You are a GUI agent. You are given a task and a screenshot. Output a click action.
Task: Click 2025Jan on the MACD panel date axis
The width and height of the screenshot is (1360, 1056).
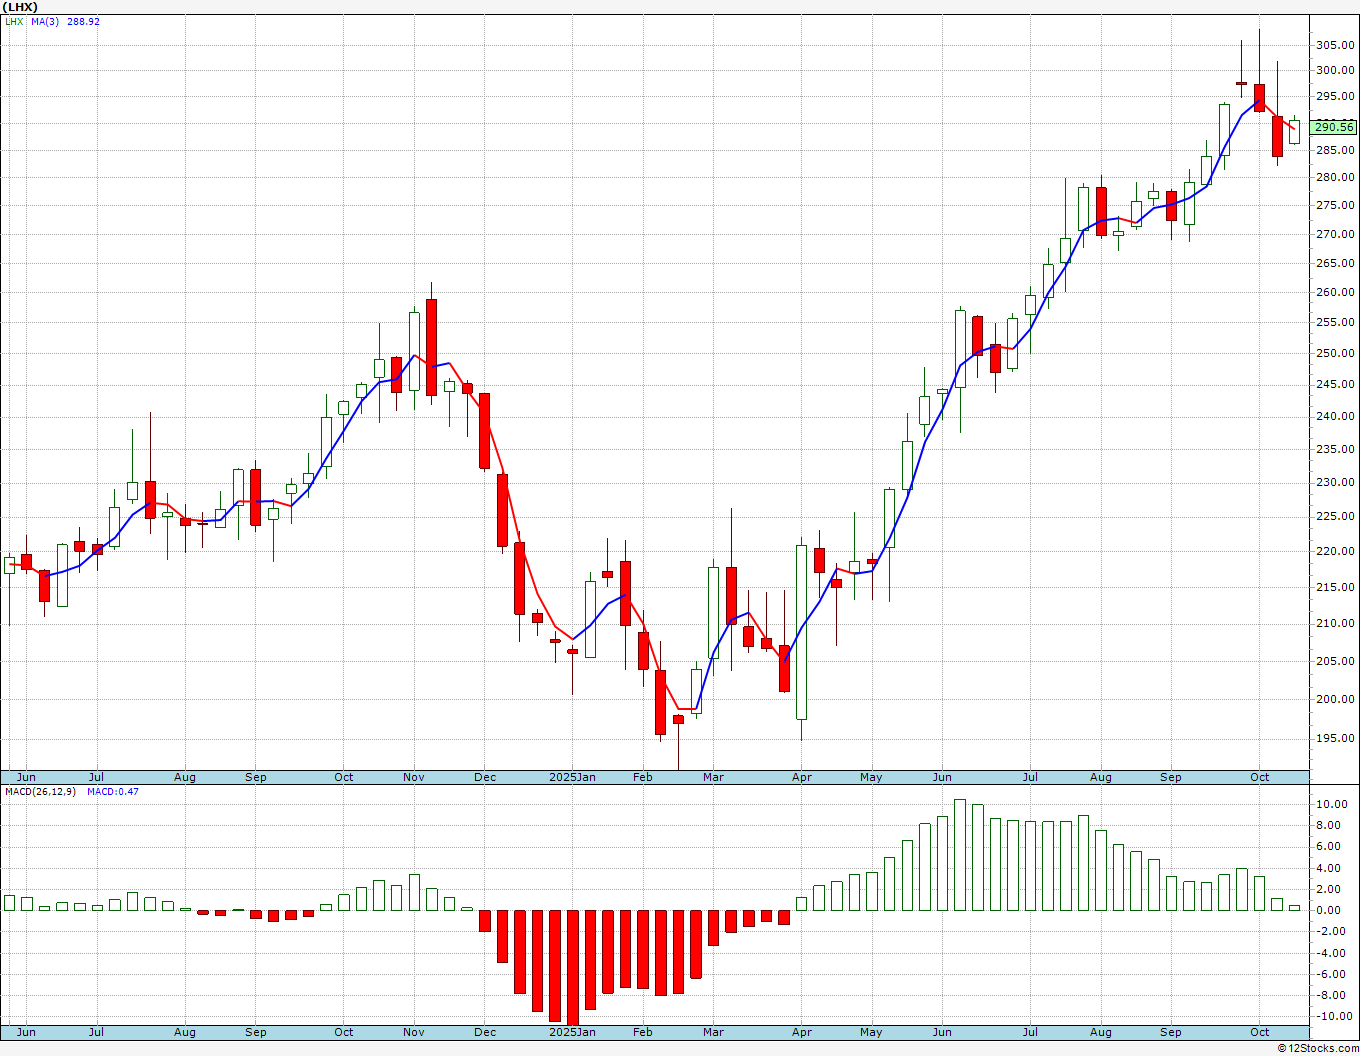(x=573, y=1032)
